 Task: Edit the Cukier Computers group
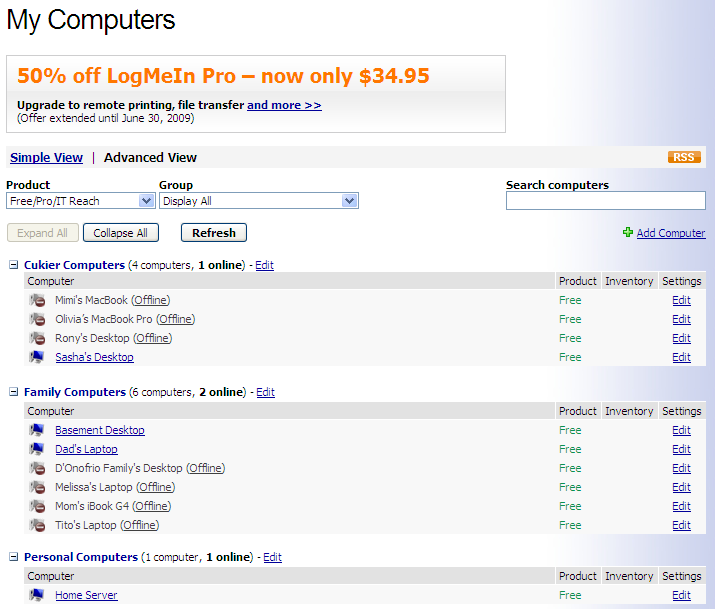264,265
